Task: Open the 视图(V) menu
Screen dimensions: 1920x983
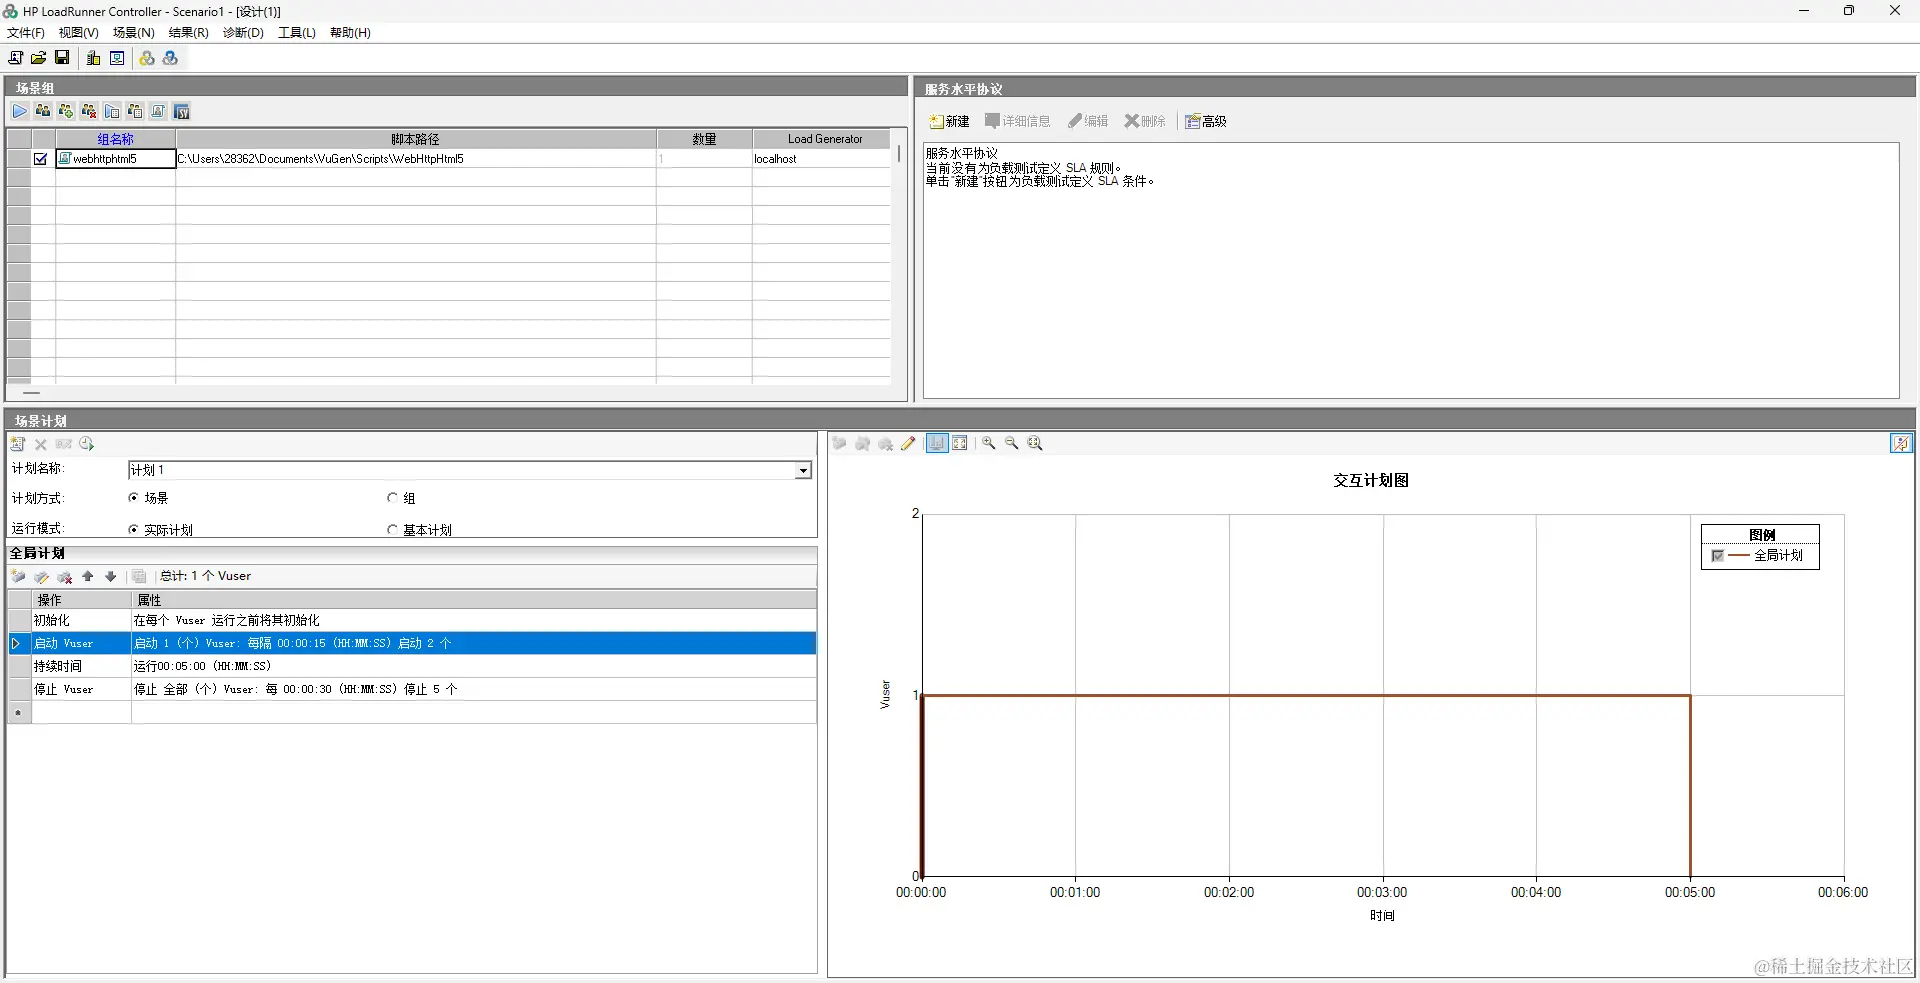Action: click(x=79, y=33)
